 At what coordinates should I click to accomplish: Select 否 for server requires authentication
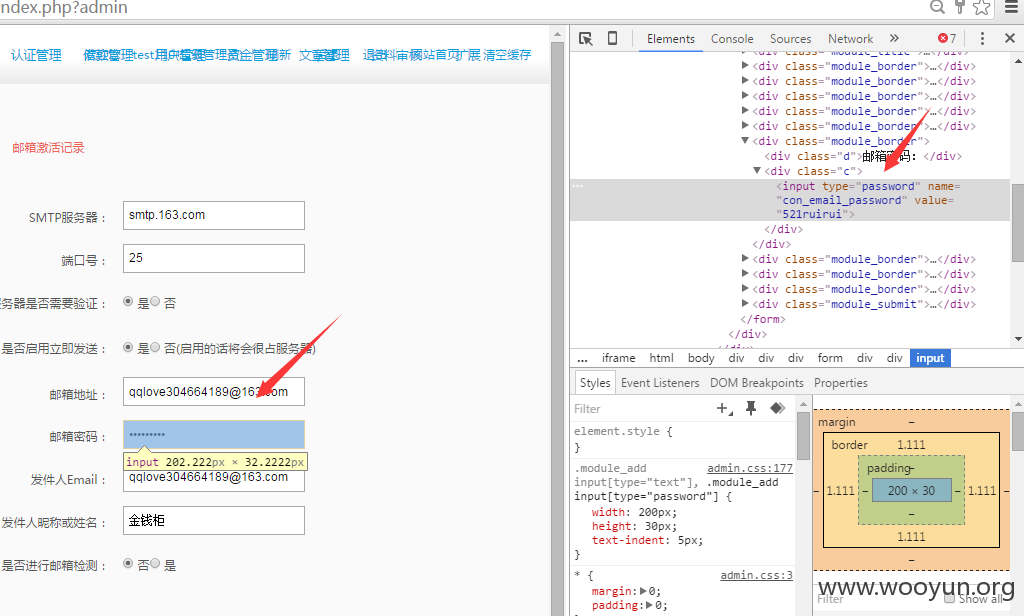click(155, 302)
